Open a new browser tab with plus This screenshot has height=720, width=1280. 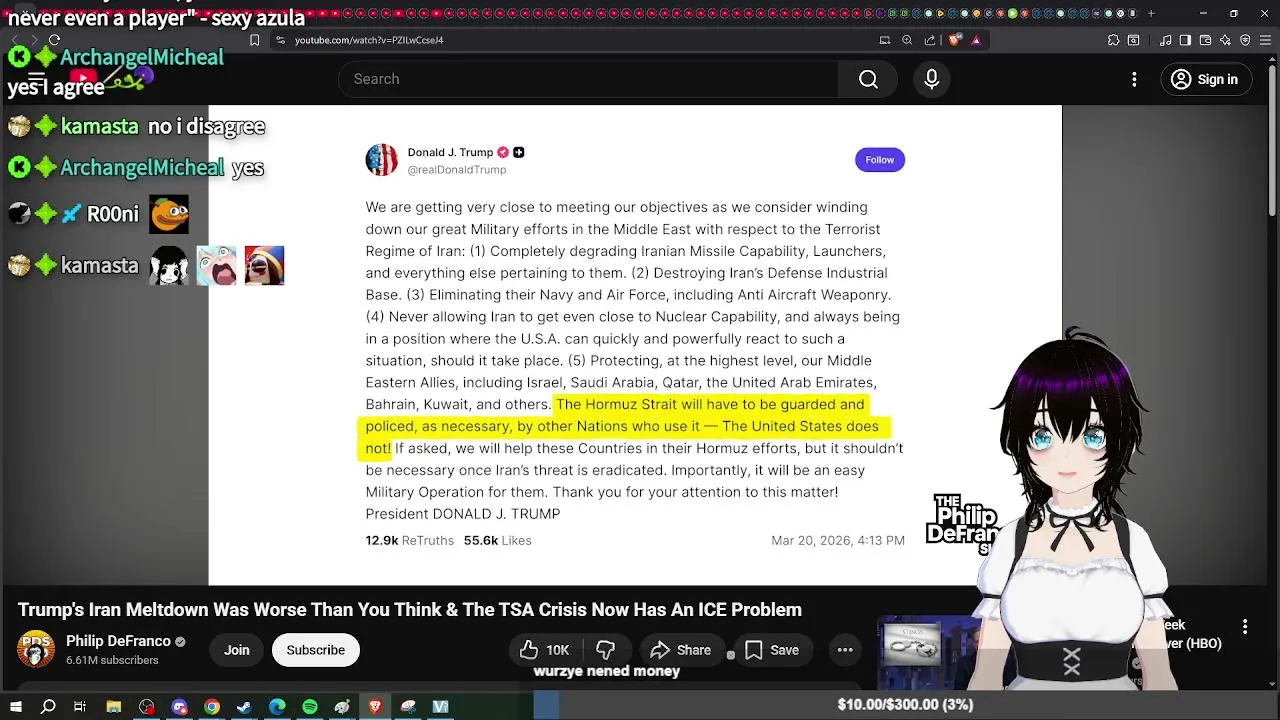pyautogui.click(x=1151, y=13)
